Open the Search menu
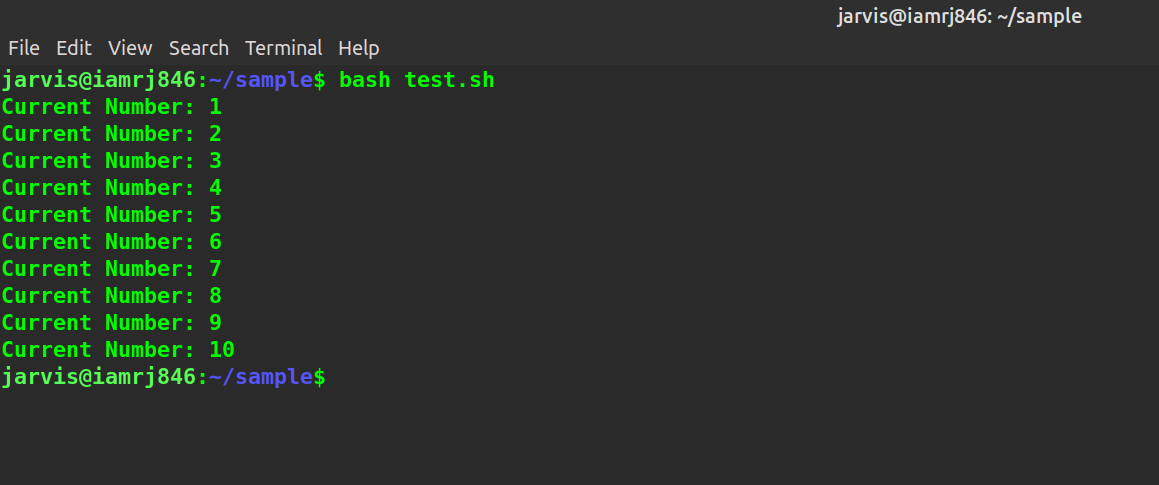This screenshot has height=485, width=1159. 199,48
